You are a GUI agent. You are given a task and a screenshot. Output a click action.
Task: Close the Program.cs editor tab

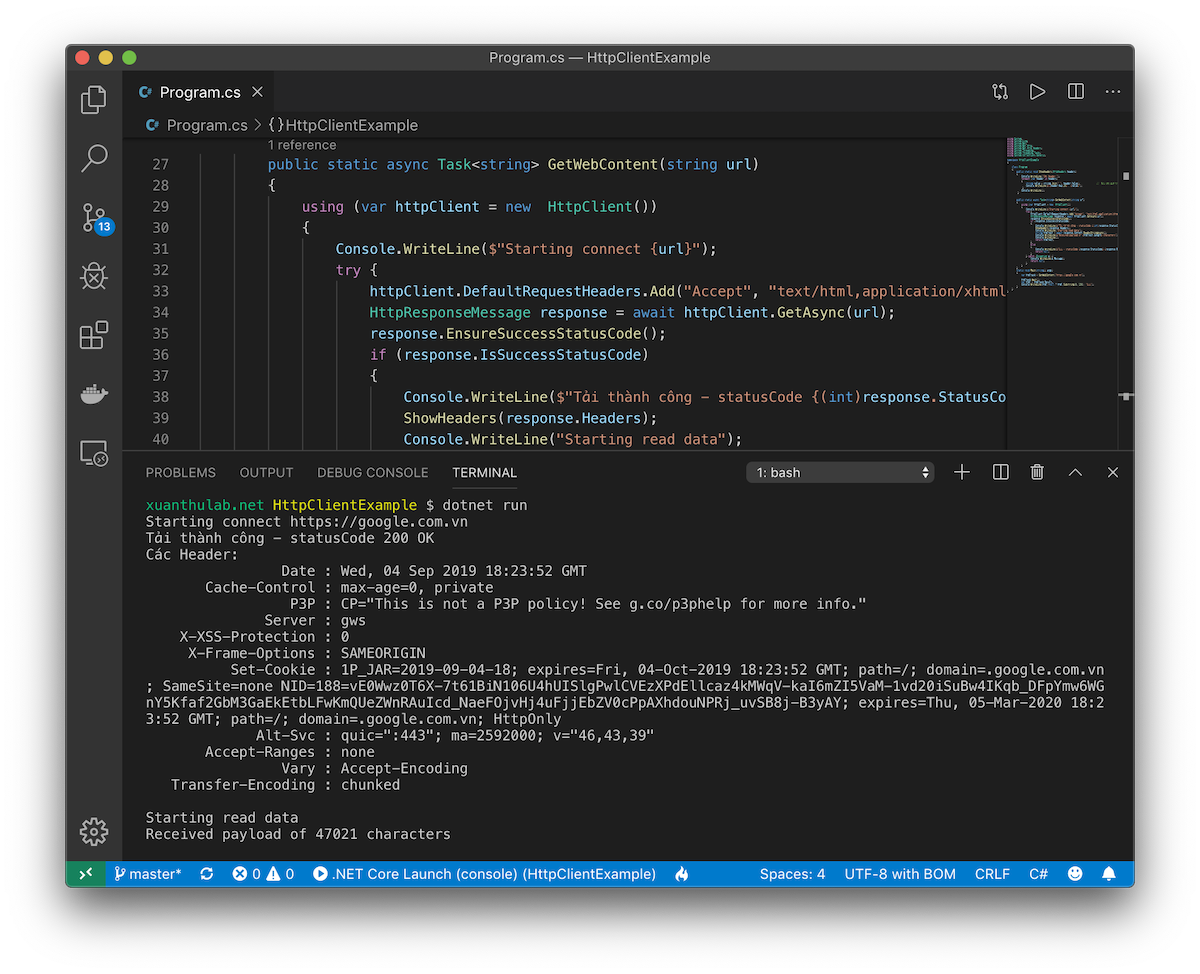point(257,92)
